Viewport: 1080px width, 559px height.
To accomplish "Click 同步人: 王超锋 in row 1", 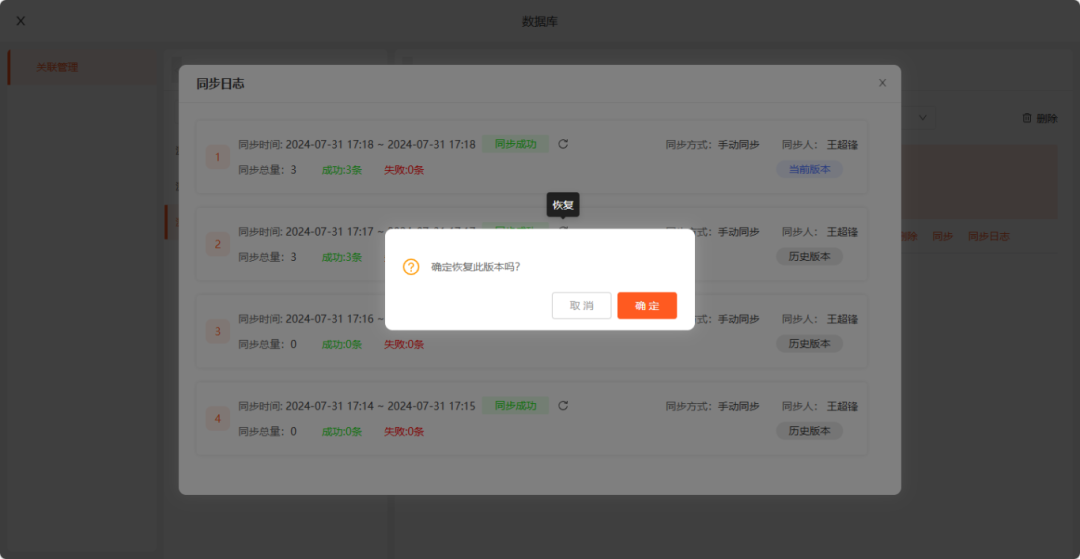I will (820, 145).
